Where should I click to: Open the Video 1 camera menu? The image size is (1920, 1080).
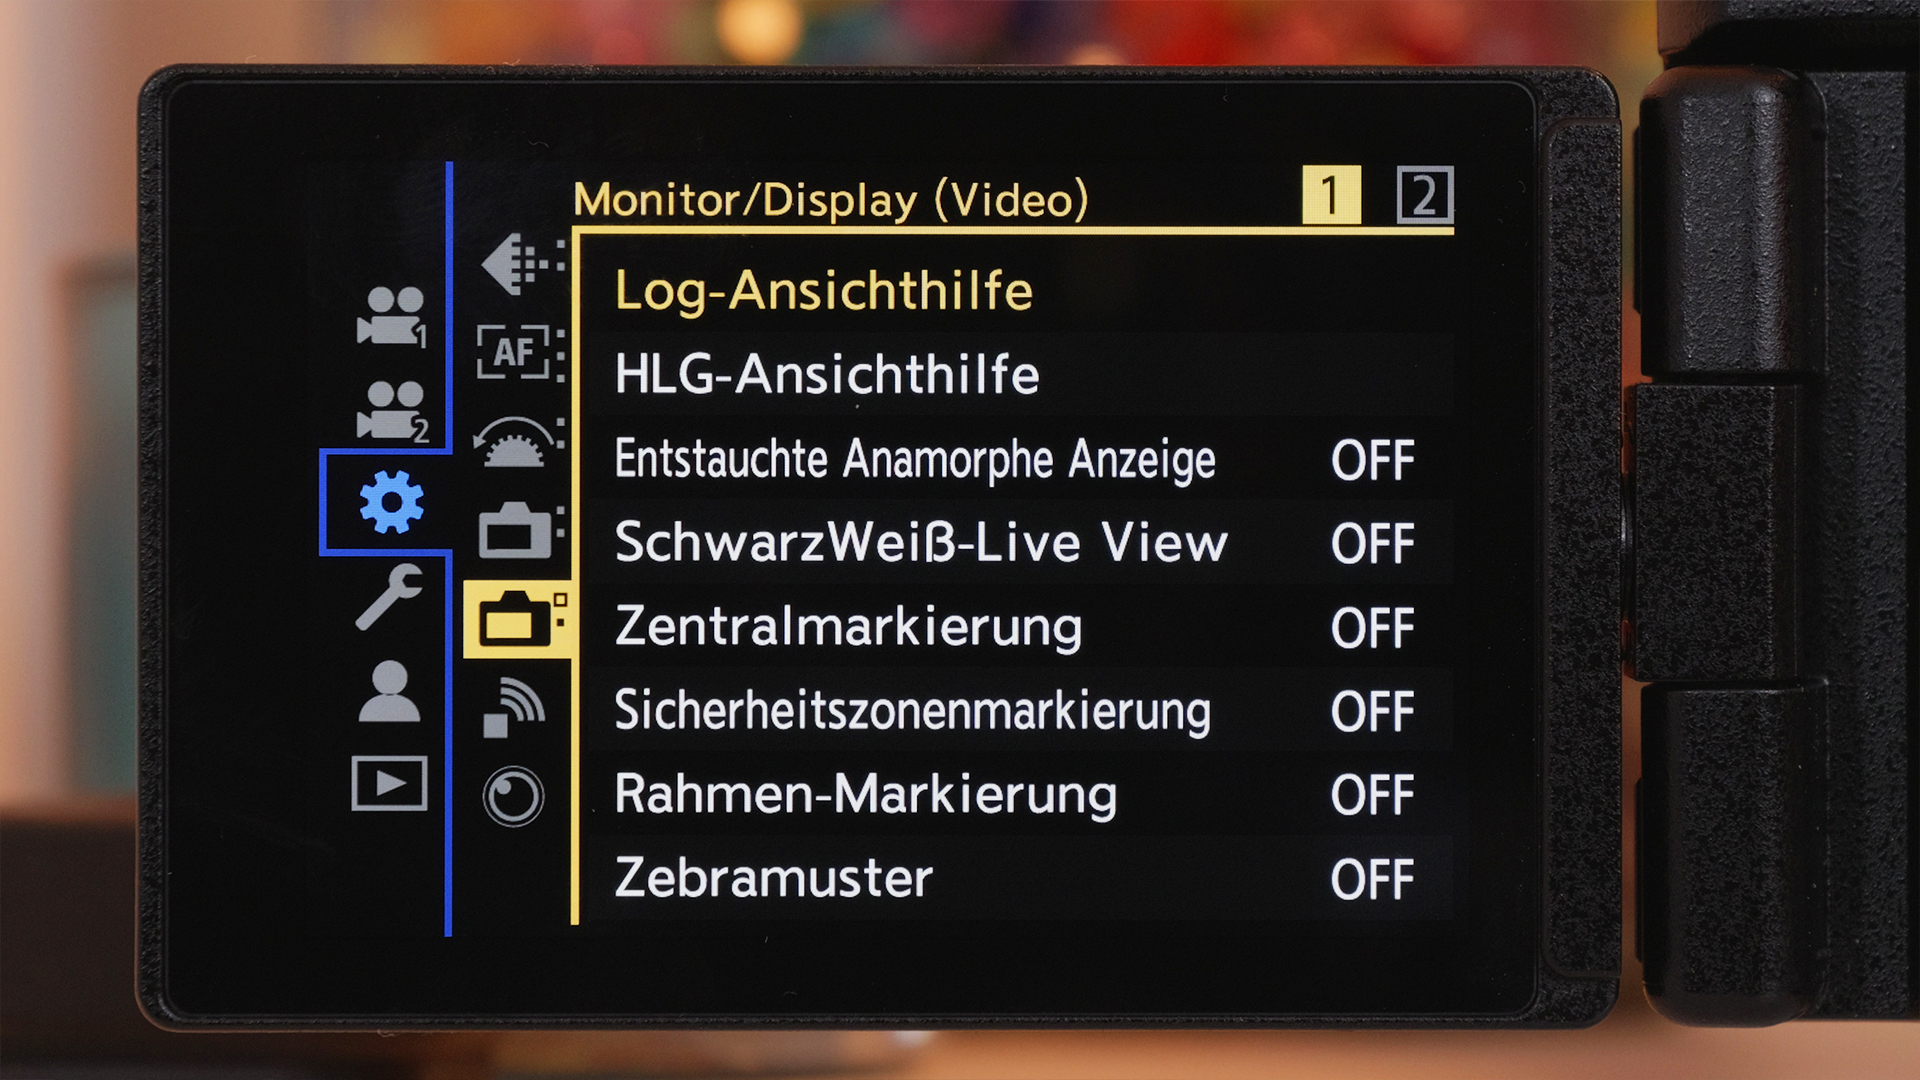click(x=392, y=317)
